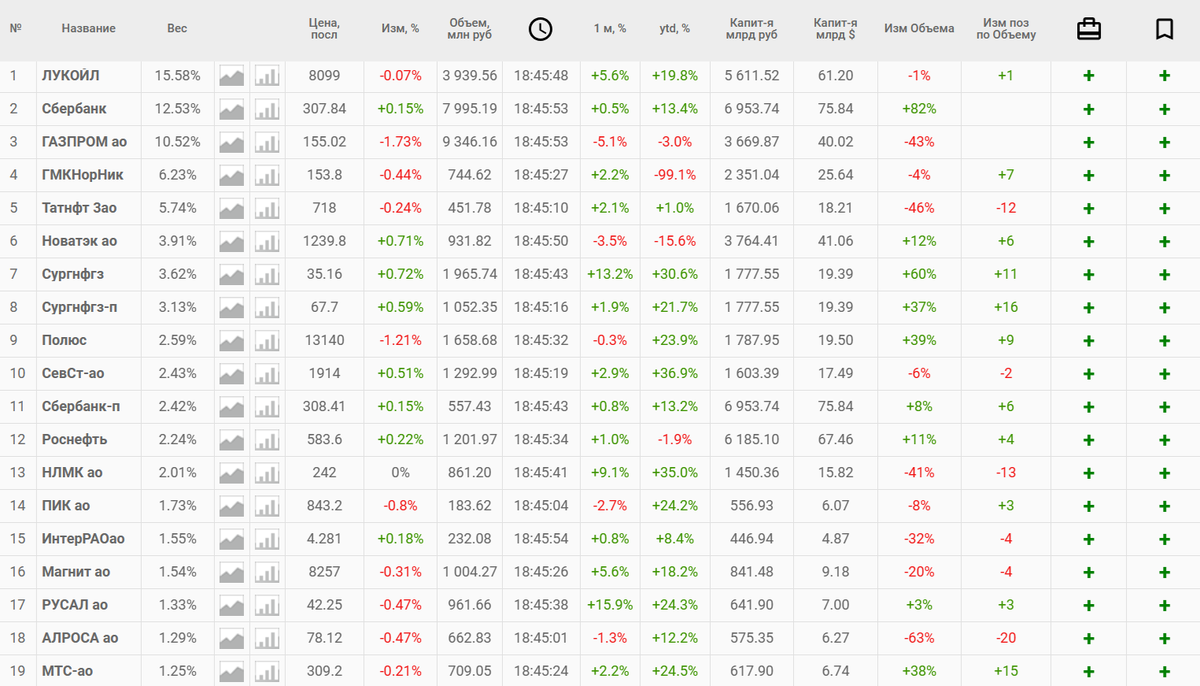This screenshot has height=686, width=1200.
Task: Add Магнит ао to portfolio with plus
Action: [1089, 571]
